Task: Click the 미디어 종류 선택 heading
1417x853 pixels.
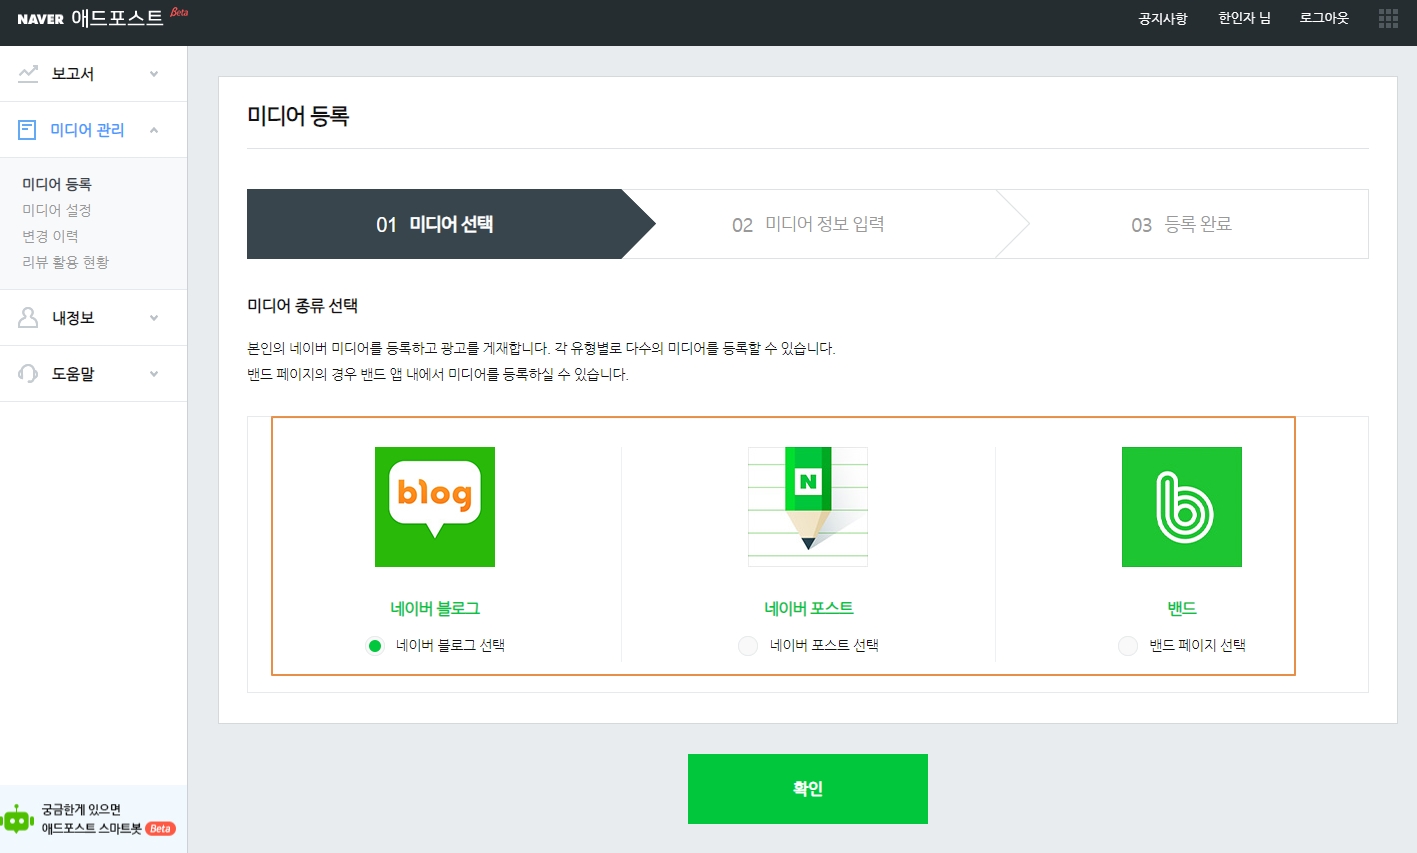Action: tap(302, 306)
